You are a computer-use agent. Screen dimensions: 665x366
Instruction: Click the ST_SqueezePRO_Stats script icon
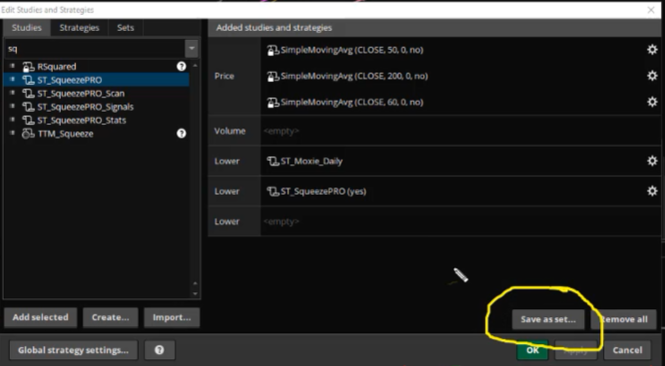coord(28,120)
